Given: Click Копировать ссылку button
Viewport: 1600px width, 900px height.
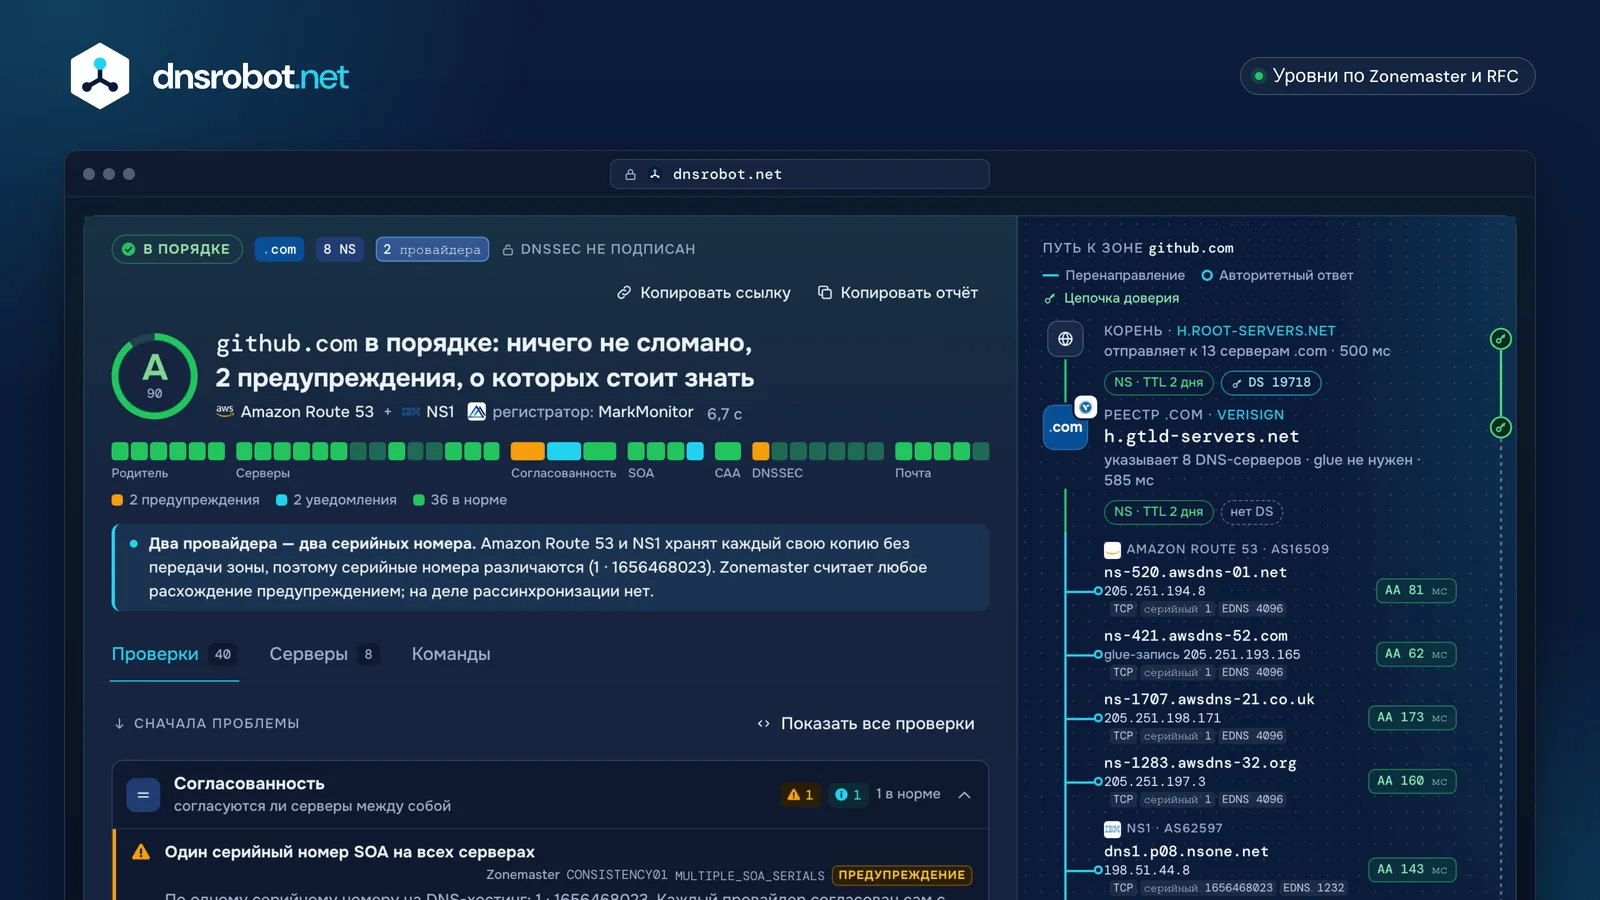Looking at the screenshot, I should coord(704,293).
